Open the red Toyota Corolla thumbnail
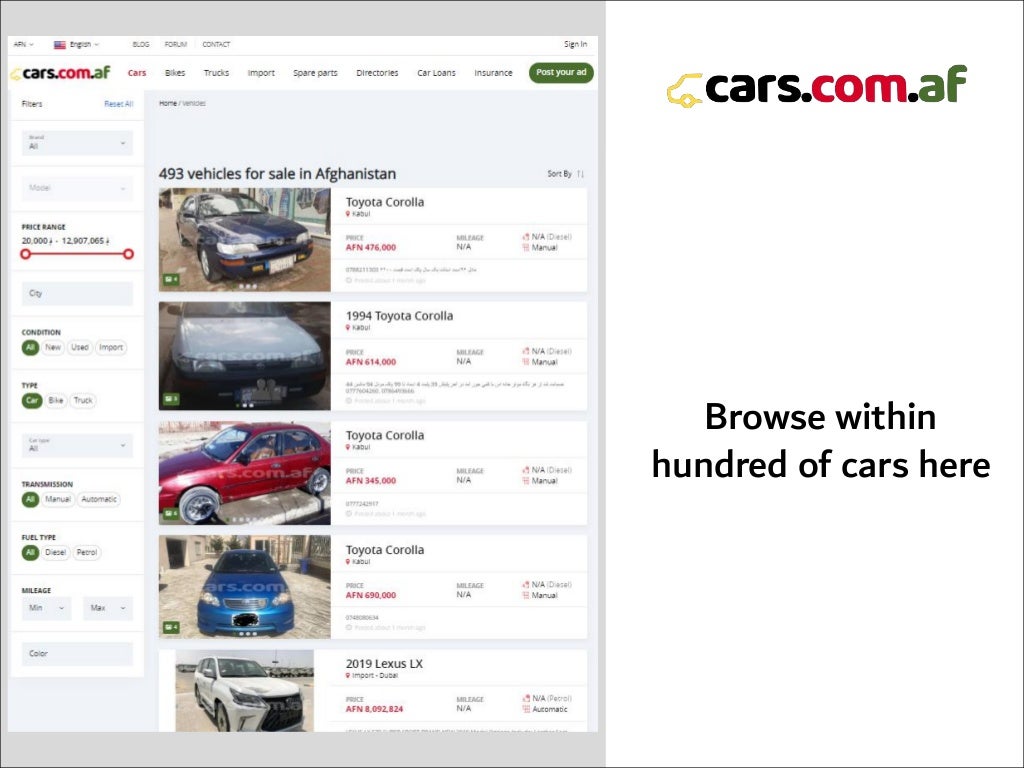 click(x=244, y=473)
